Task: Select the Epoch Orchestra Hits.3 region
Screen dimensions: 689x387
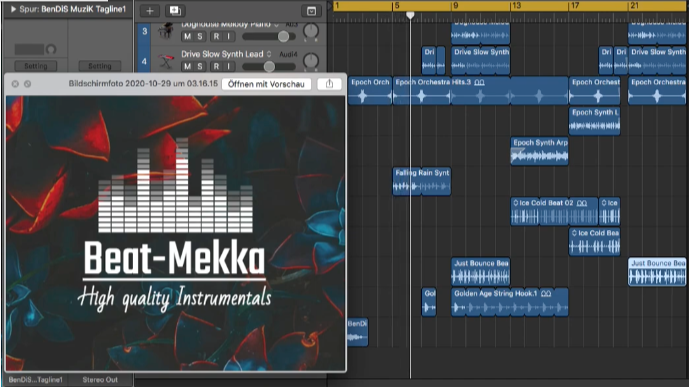Action: click(481, 91)
